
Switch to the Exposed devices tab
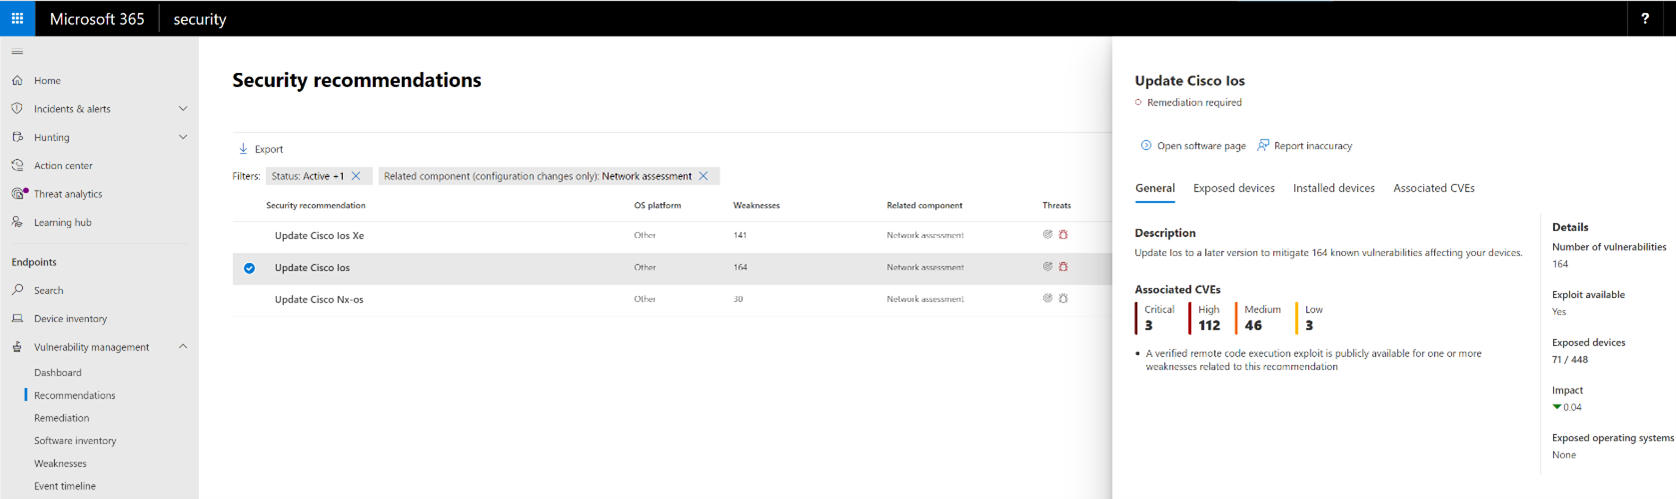pyautogui.click(x=1233, y=188)
